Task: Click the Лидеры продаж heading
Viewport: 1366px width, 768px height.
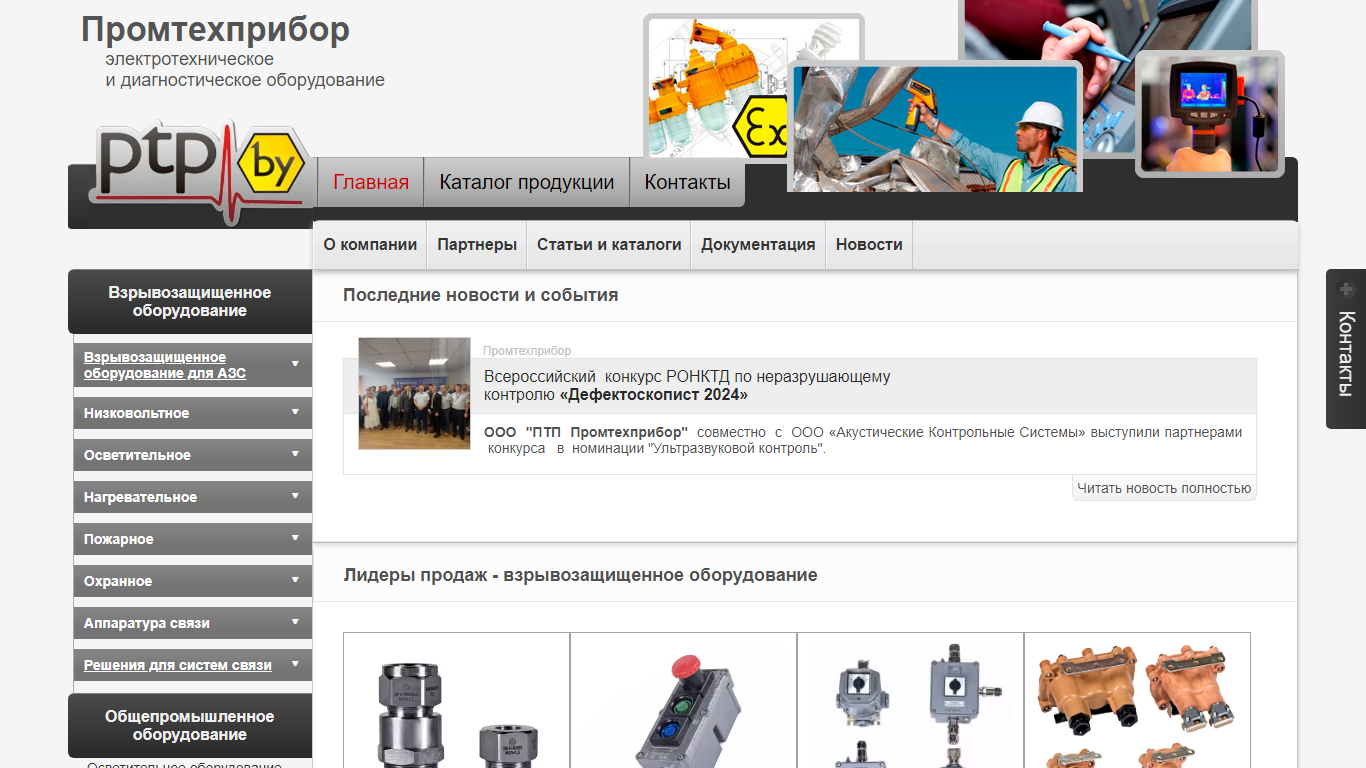Action: click(x=580, y=575)
